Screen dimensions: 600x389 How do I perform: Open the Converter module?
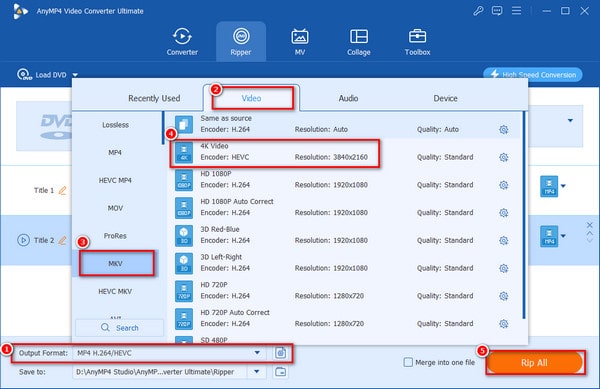point(182,41)
